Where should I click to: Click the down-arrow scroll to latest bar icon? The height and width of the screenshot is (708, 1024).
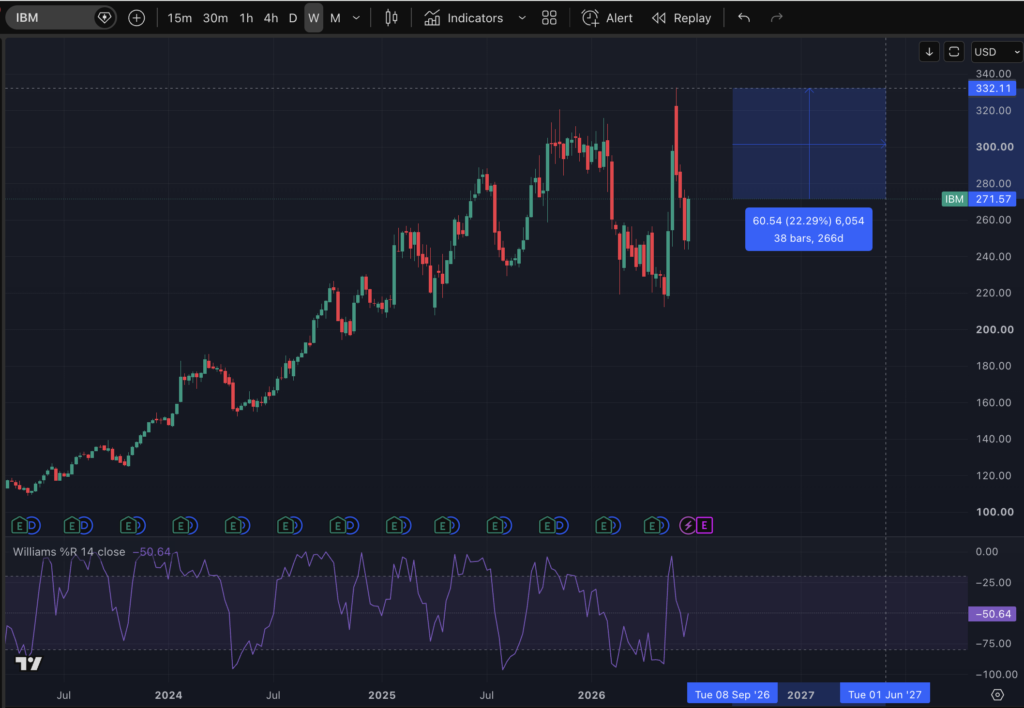pos(929,52)
